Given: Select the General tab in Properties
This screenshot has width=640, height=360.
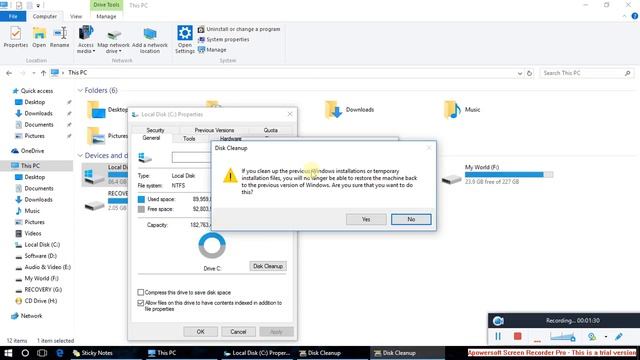Looking at the screenshot, I should (151, 138).
